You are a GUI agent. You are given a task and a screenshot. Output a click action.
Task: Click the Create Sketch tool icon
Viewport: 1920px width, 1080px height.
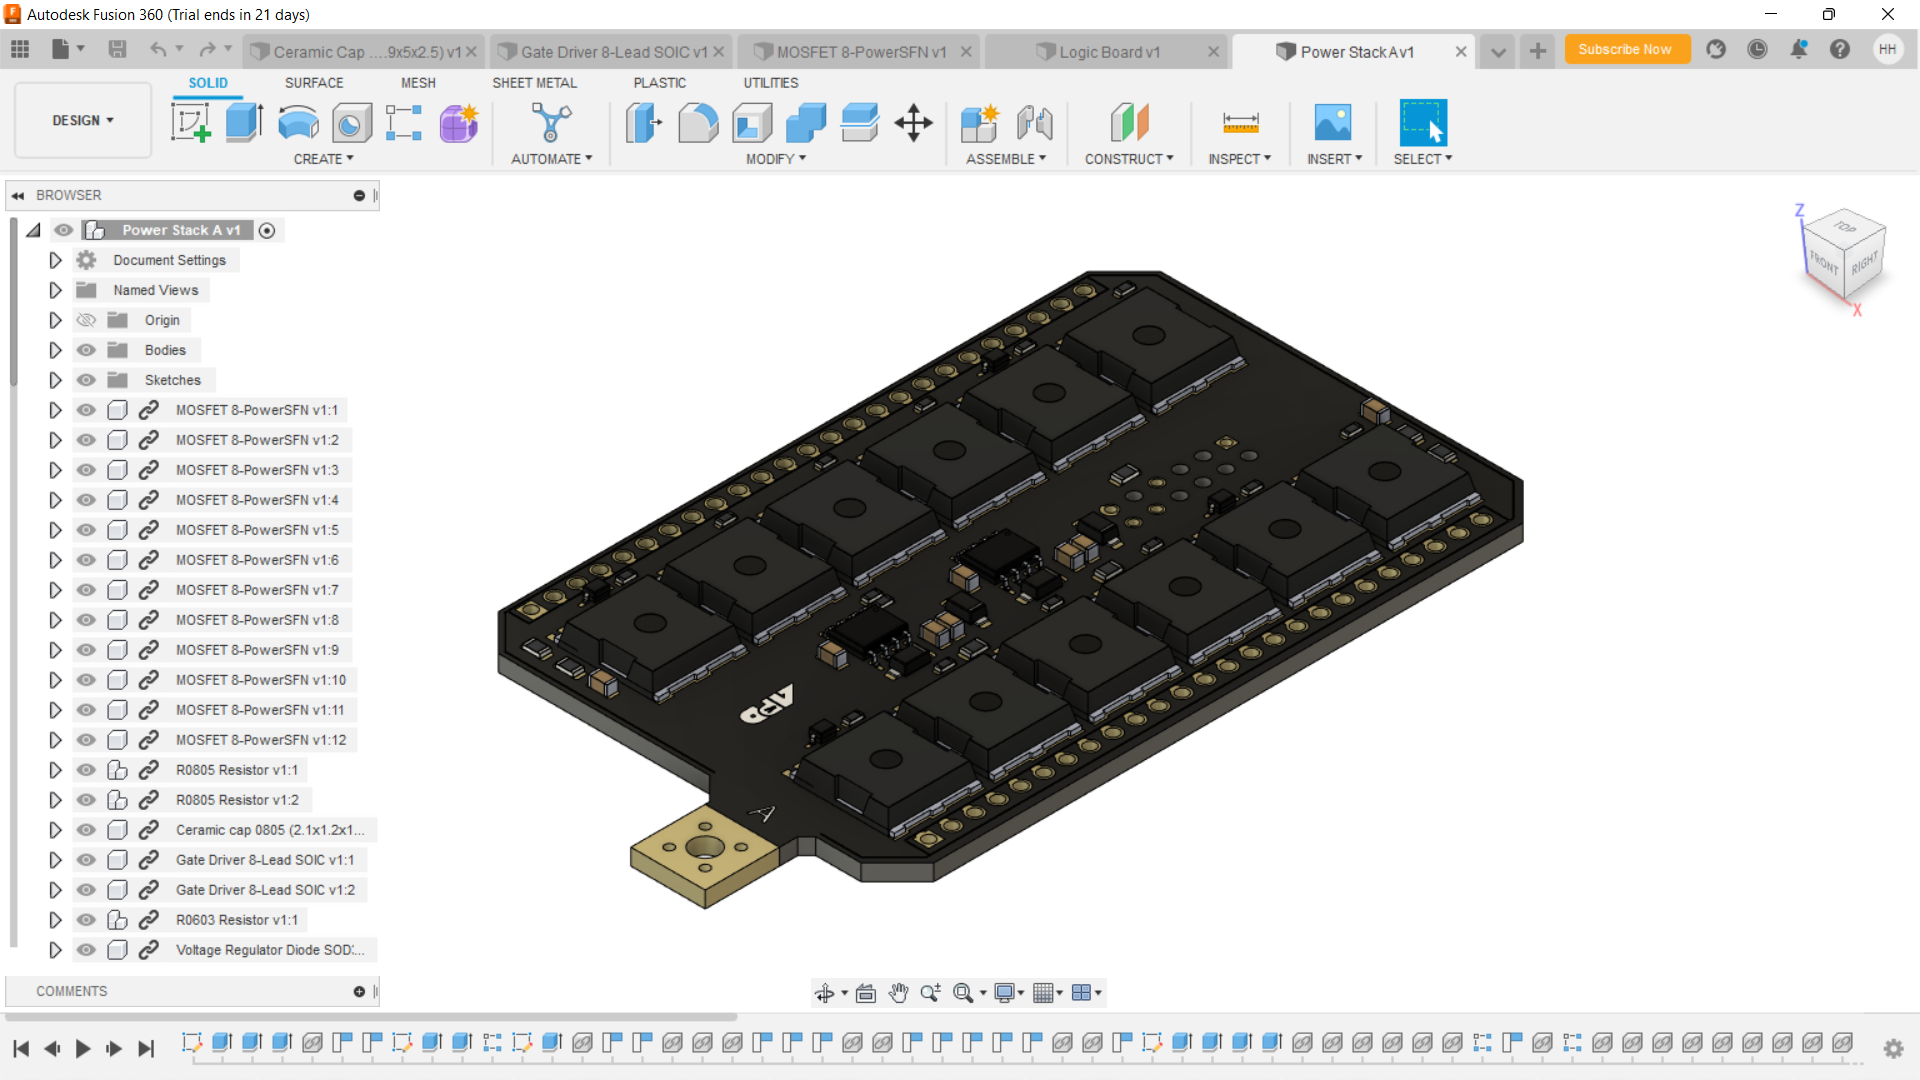pos(190,123)
